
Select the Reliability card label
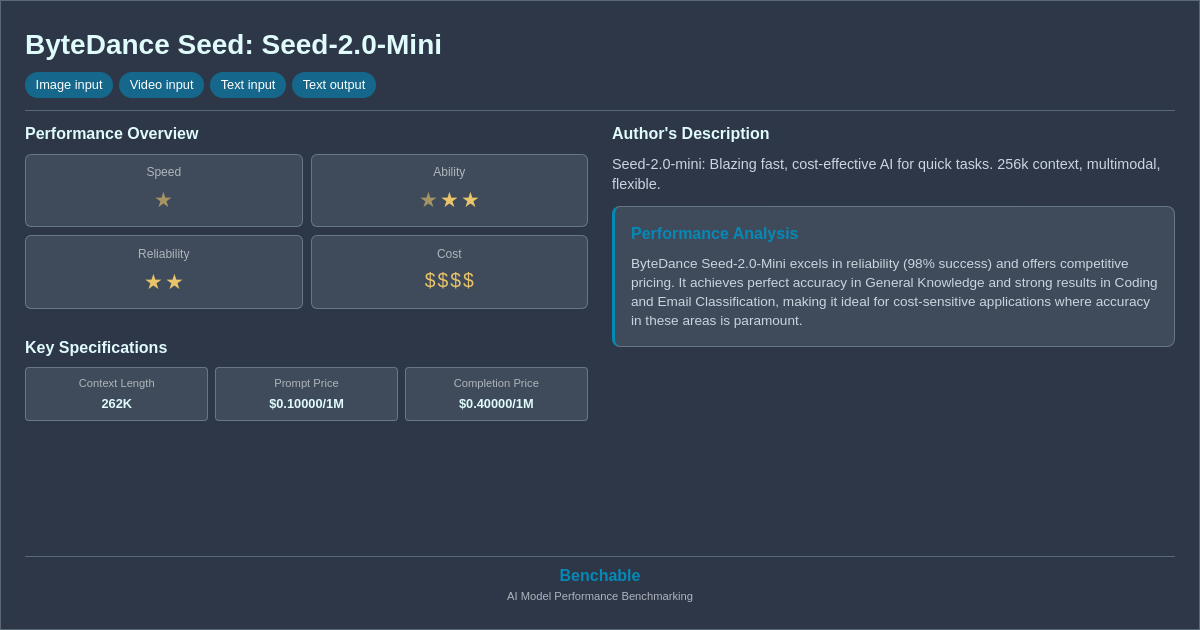(164, 254)
